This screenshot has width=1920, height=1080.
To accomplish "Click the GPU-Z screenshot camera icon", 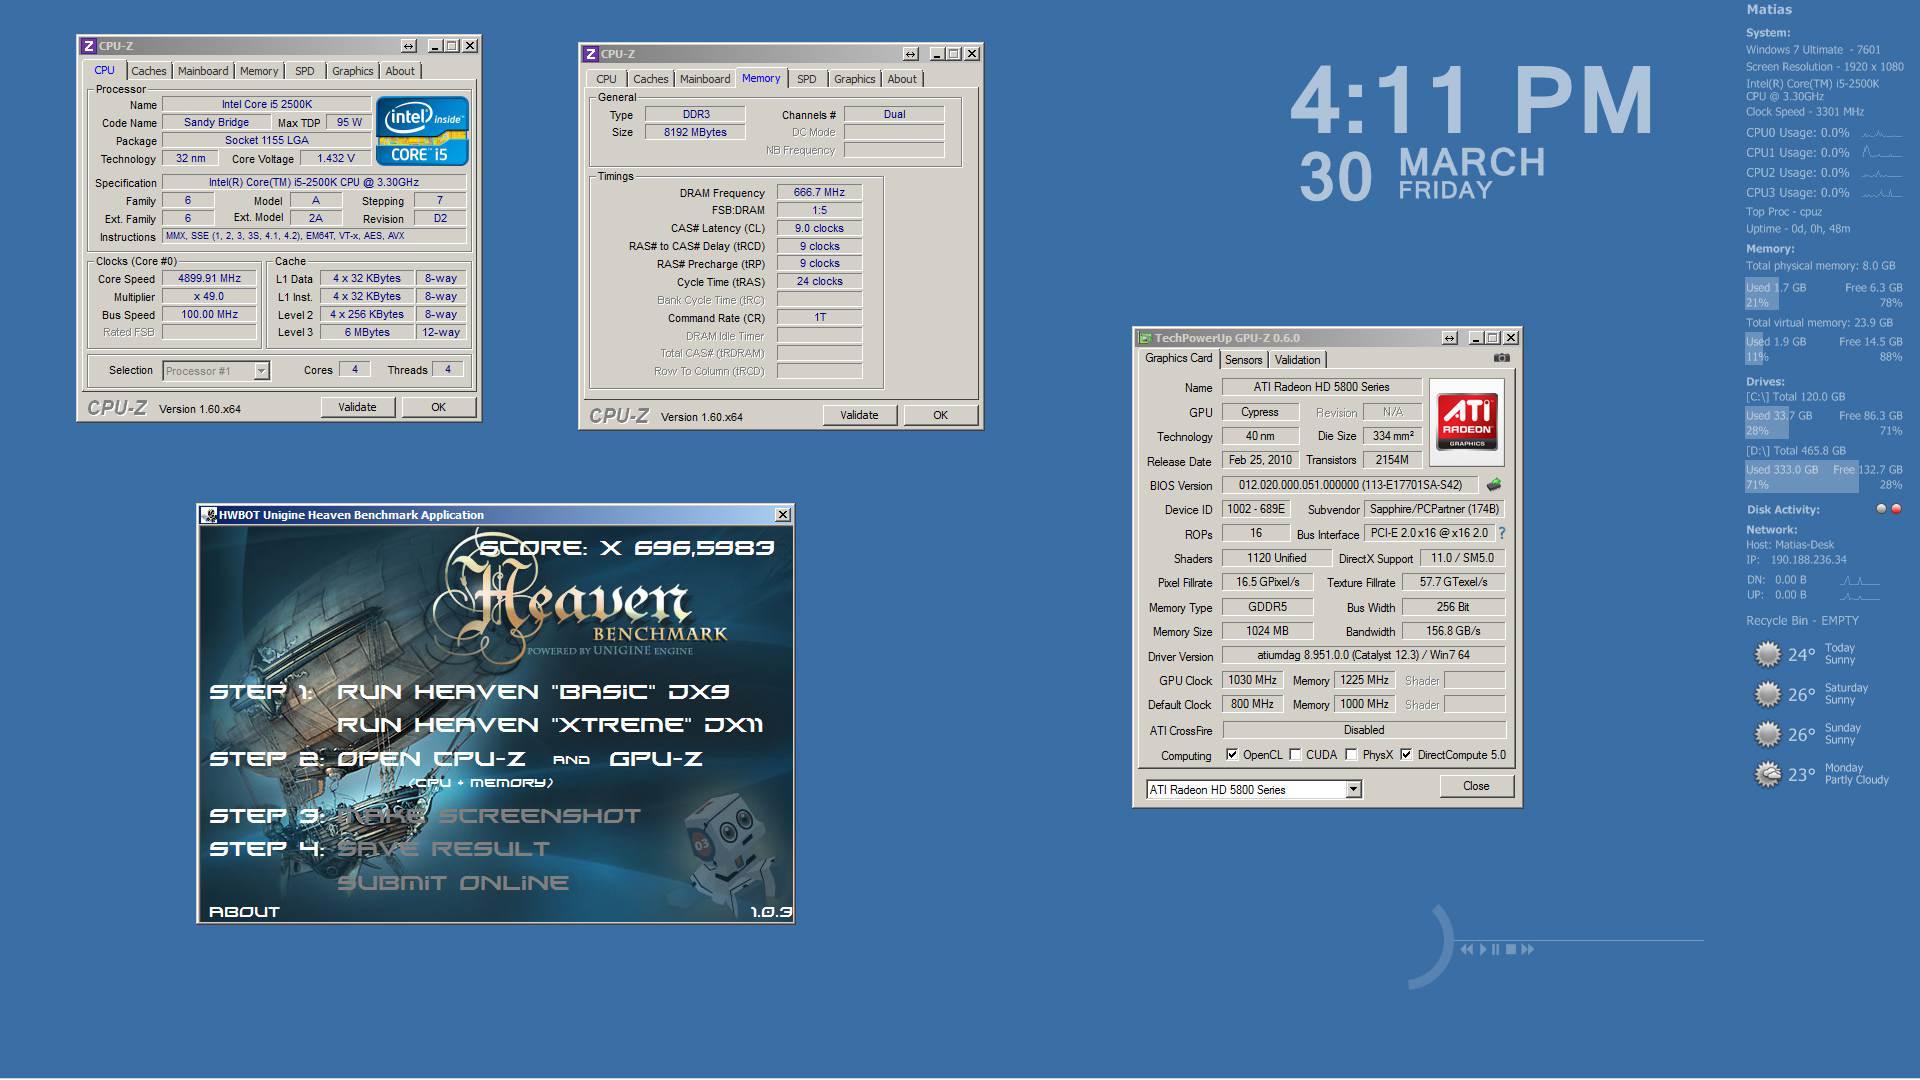I will 1501,358.
